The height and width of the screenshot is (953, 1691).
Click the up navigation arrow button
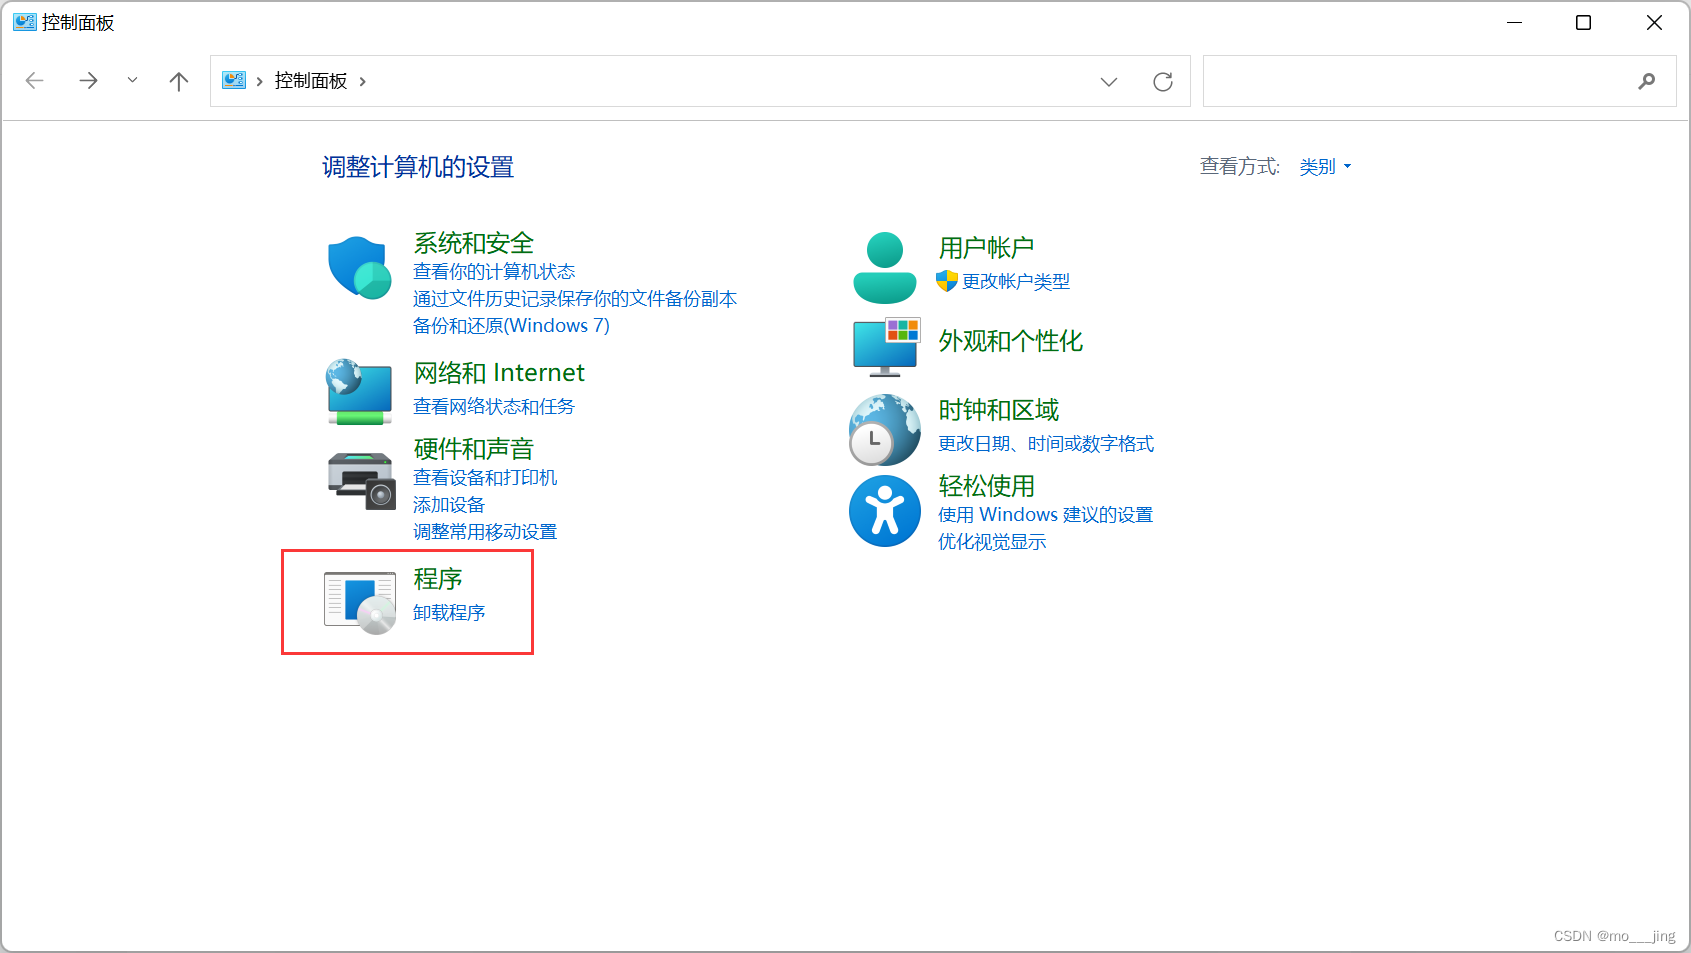point(178,80)
